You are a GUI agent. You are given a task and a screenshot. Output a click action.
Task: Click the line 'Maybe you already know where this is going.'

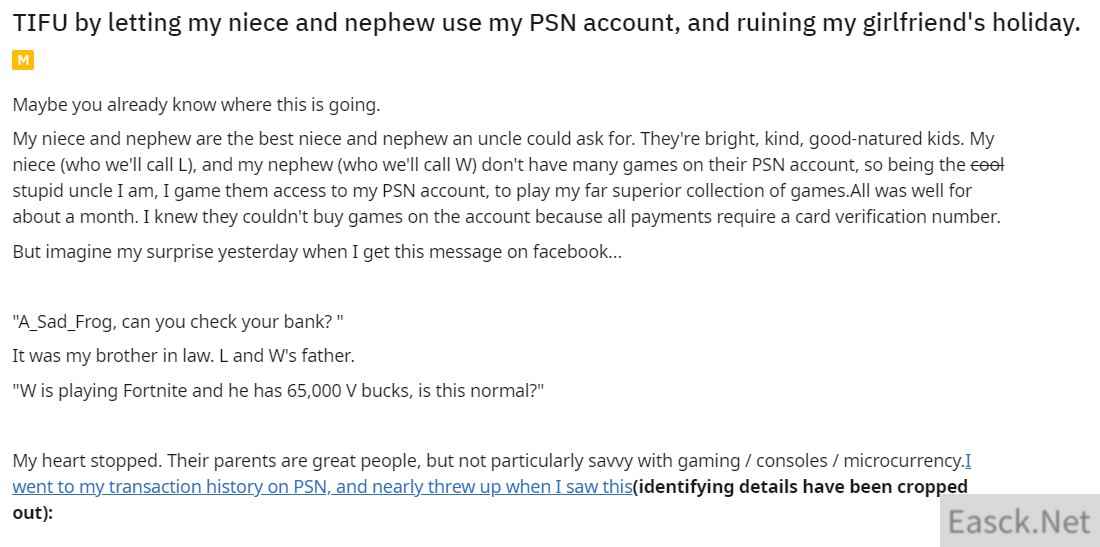196,105
